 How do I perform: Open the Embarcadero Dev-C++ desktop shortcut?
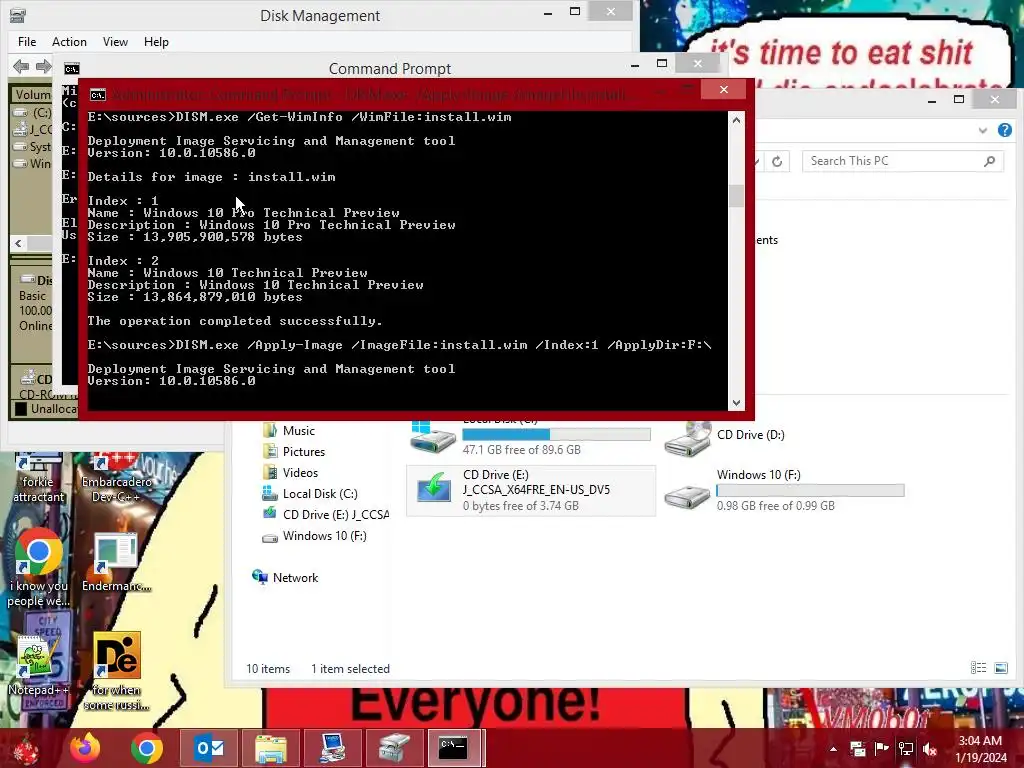coord(116,478)
